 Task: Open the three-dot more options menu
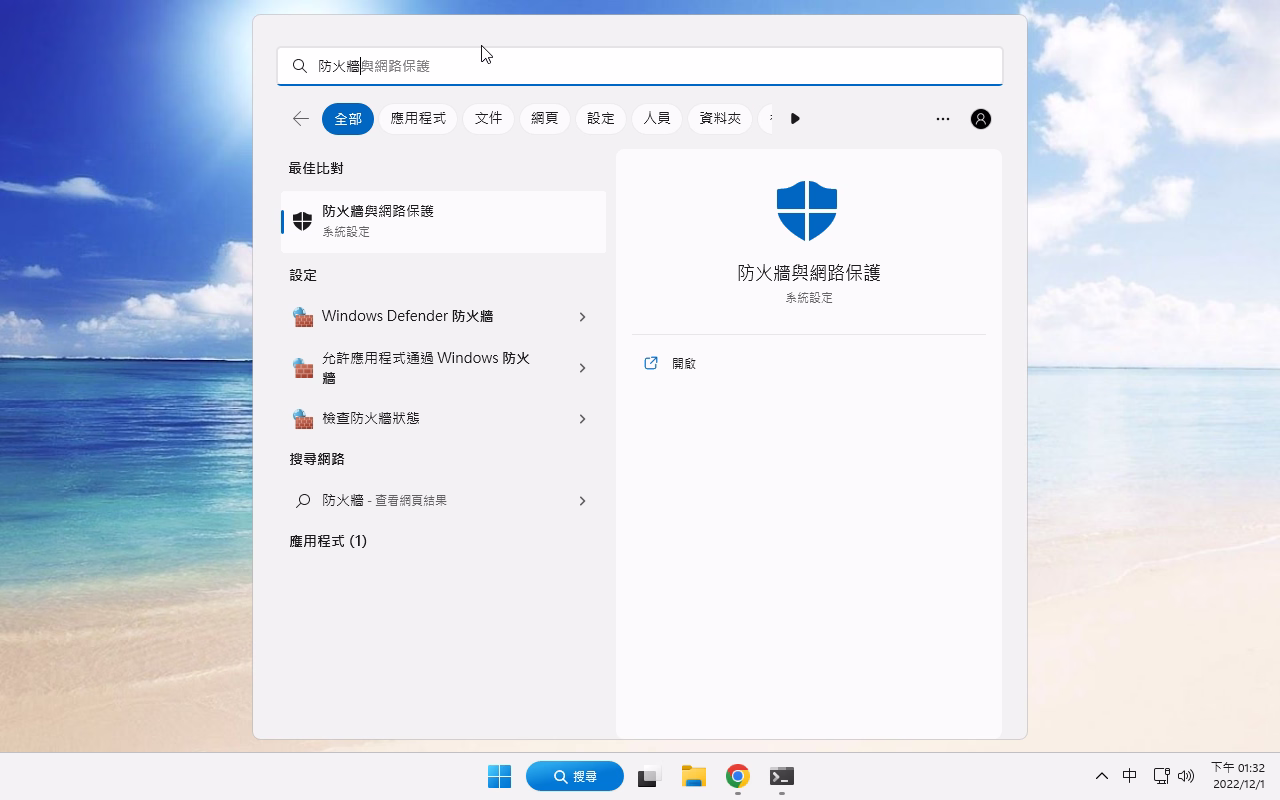pyautogui.click(x=942, y=119)
